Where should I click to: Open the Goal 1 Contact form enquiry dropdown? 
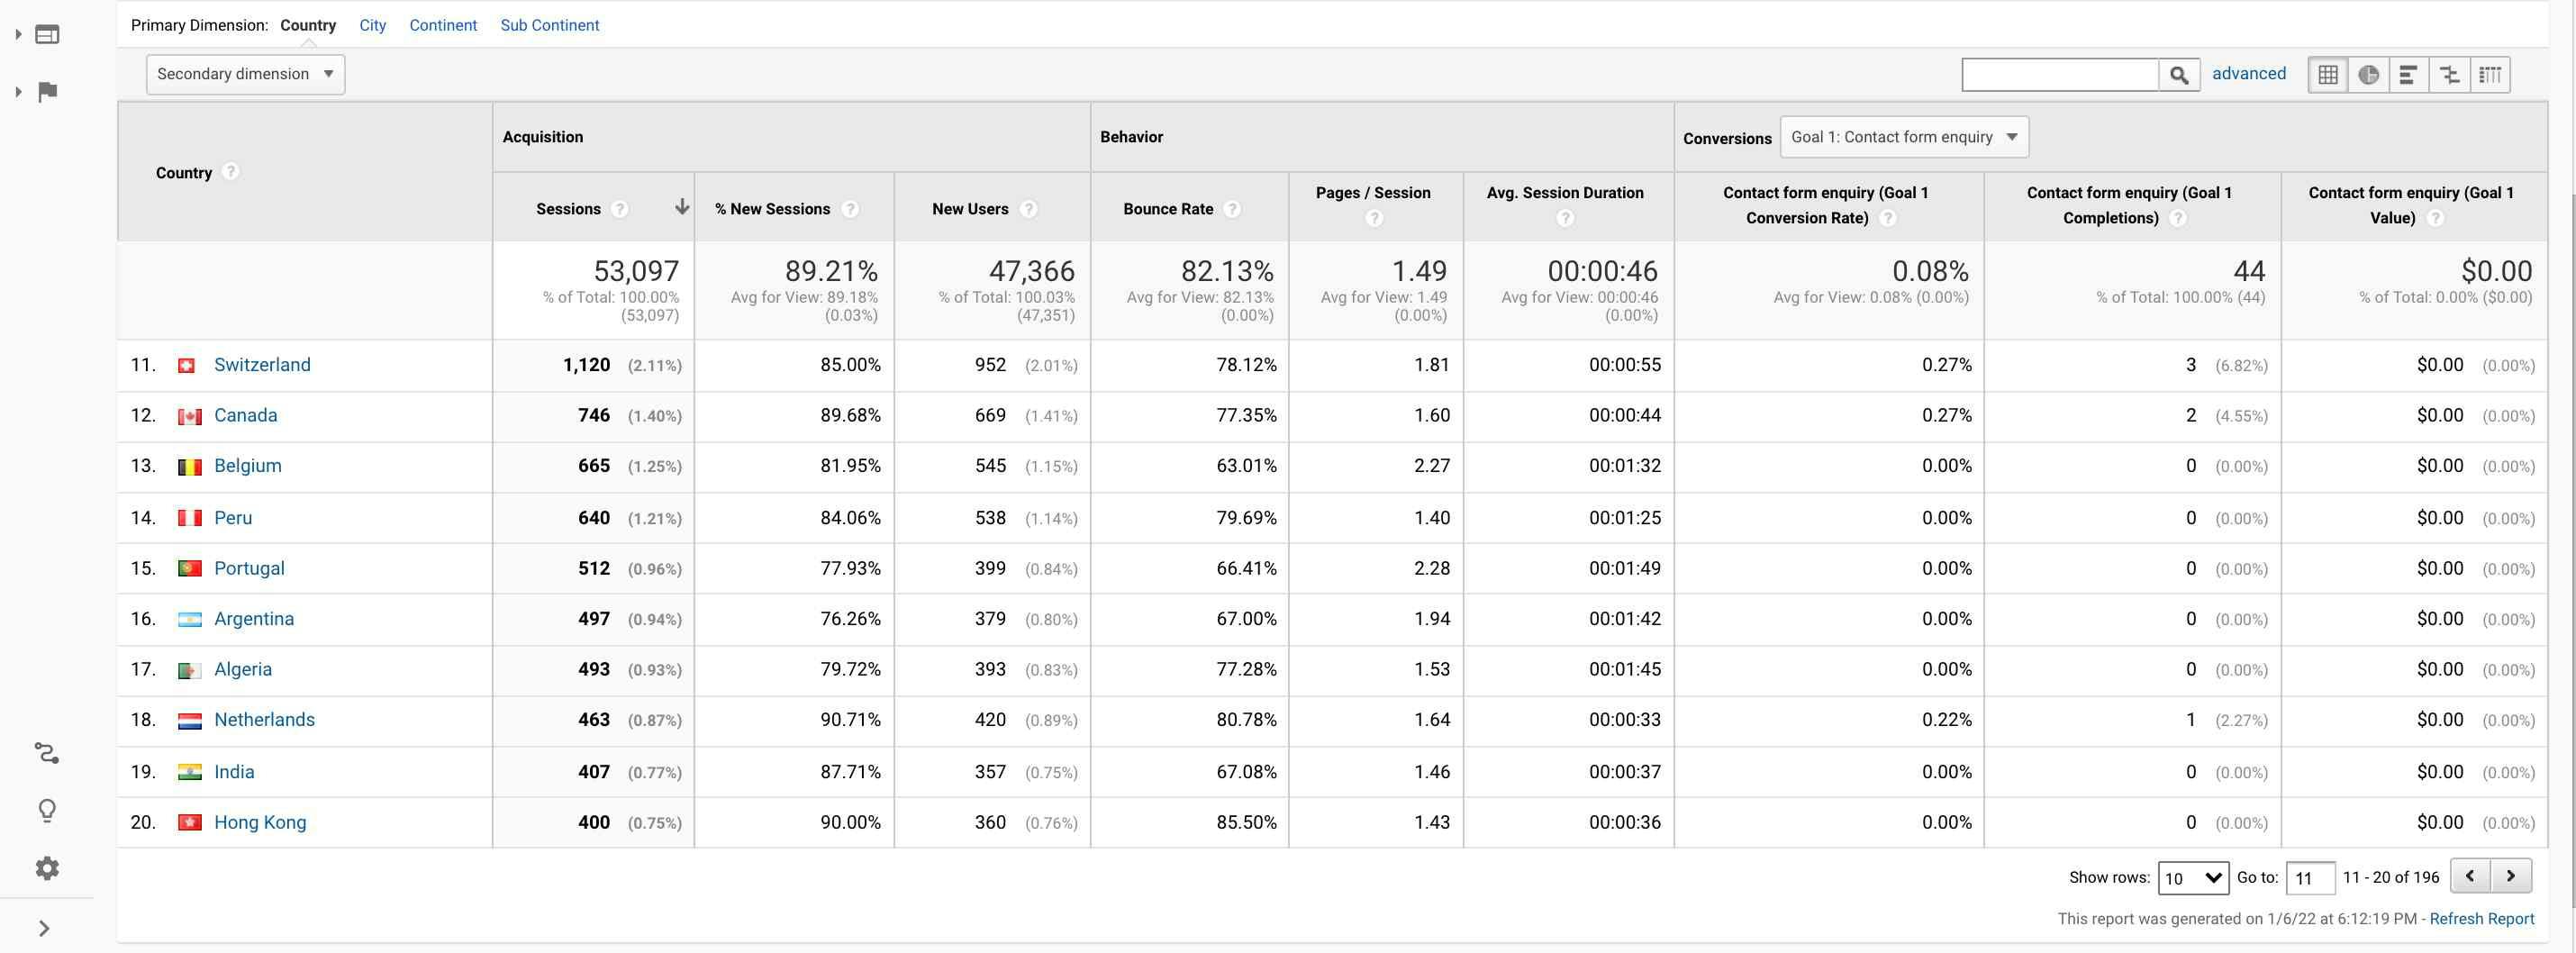pos(1904,137)
